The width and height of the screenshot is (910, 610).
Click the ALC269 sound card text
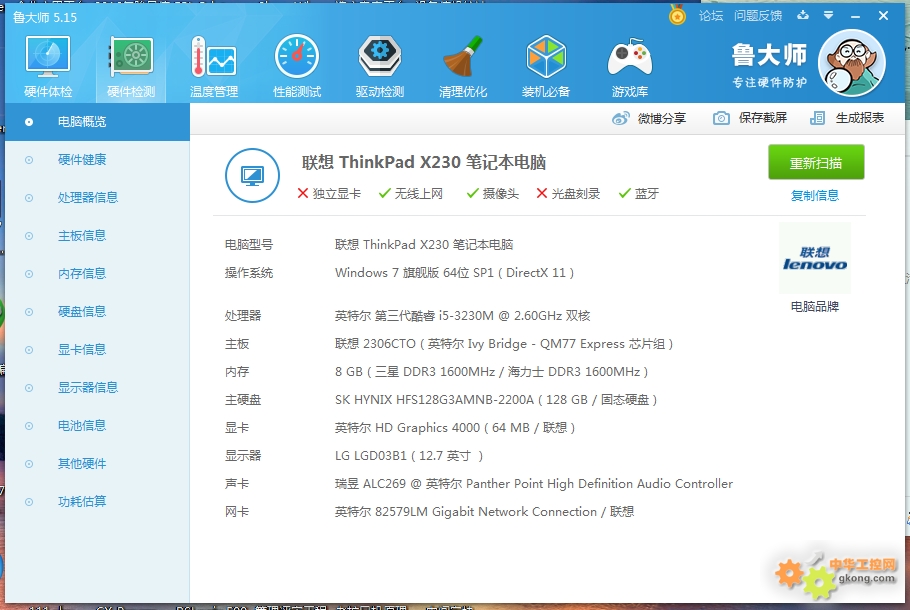coord(534,484)
